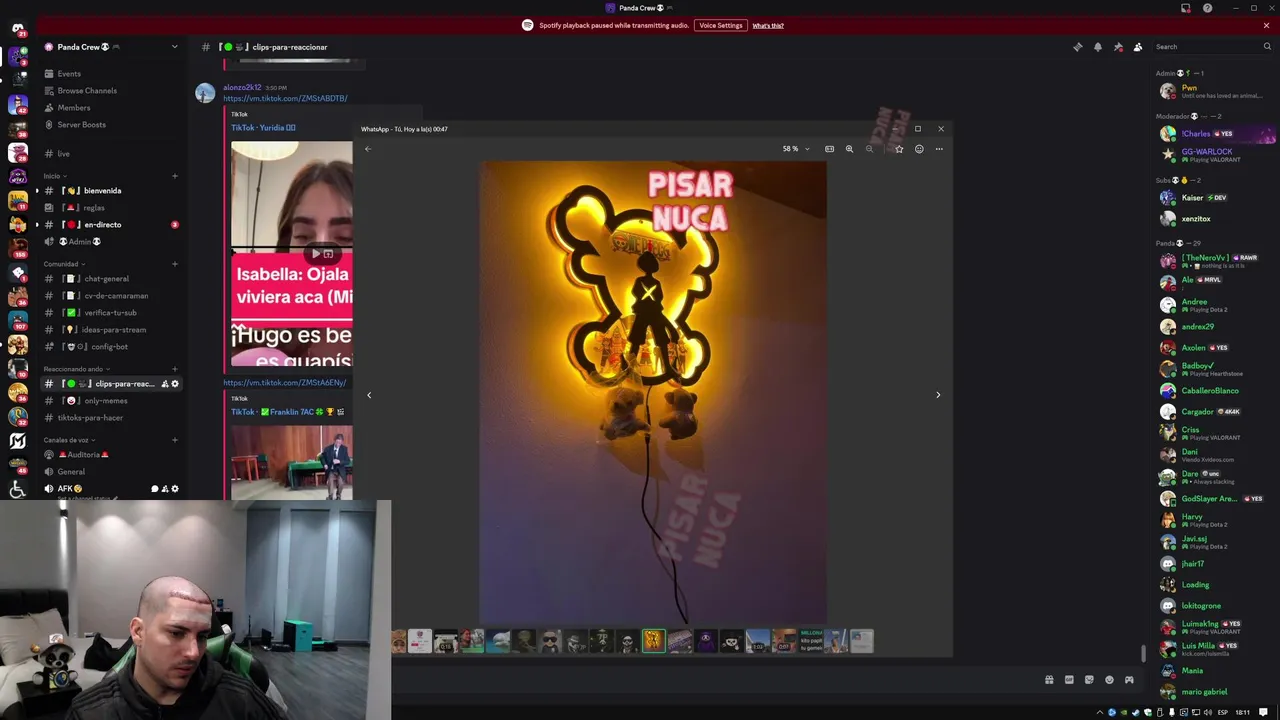Viewport: 1280px width, 720px height.
Task: Open pinned messages pin icon
Action: tap(1118, 47)
